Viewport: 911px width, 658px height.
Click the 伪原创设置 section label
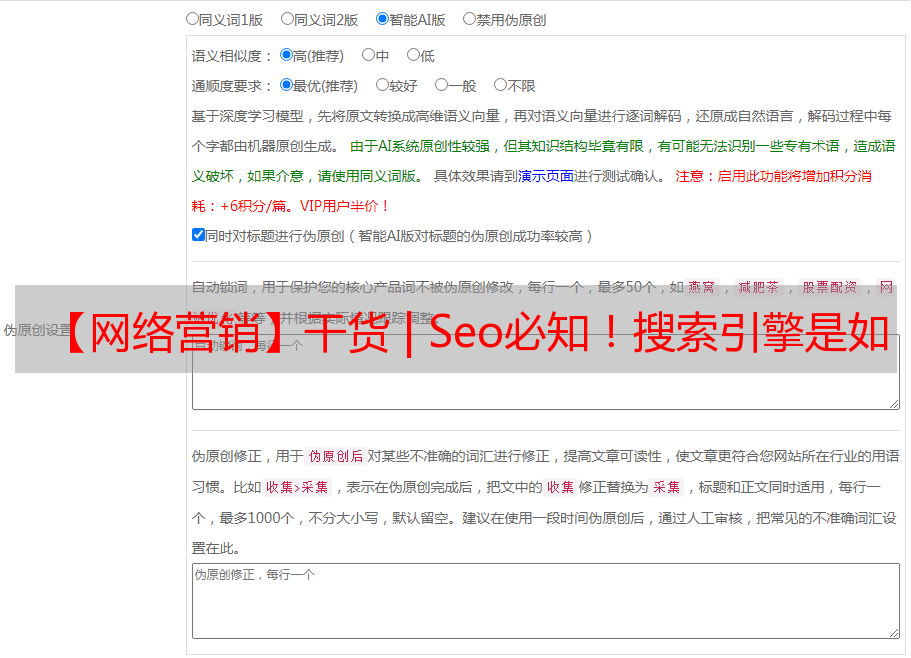pyautogui.click(x=38, y=330)
